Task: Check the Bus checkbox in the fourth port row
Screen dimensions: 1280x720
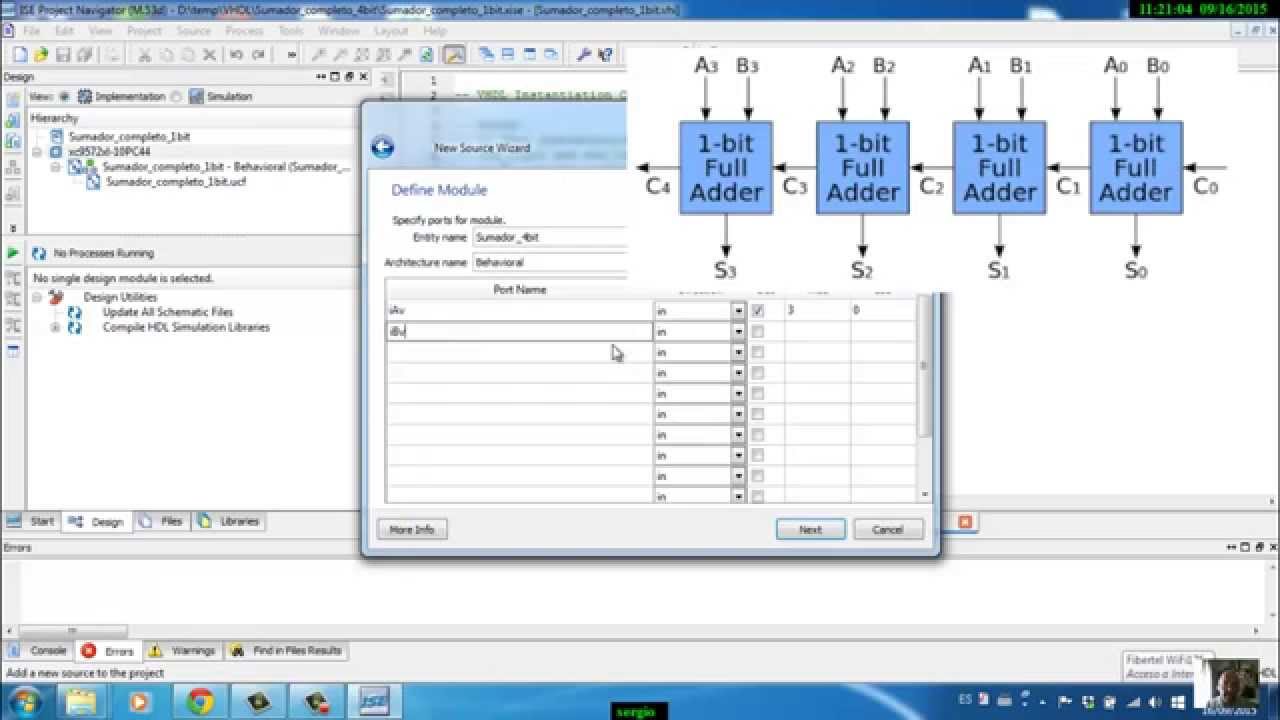Action: 758,373
